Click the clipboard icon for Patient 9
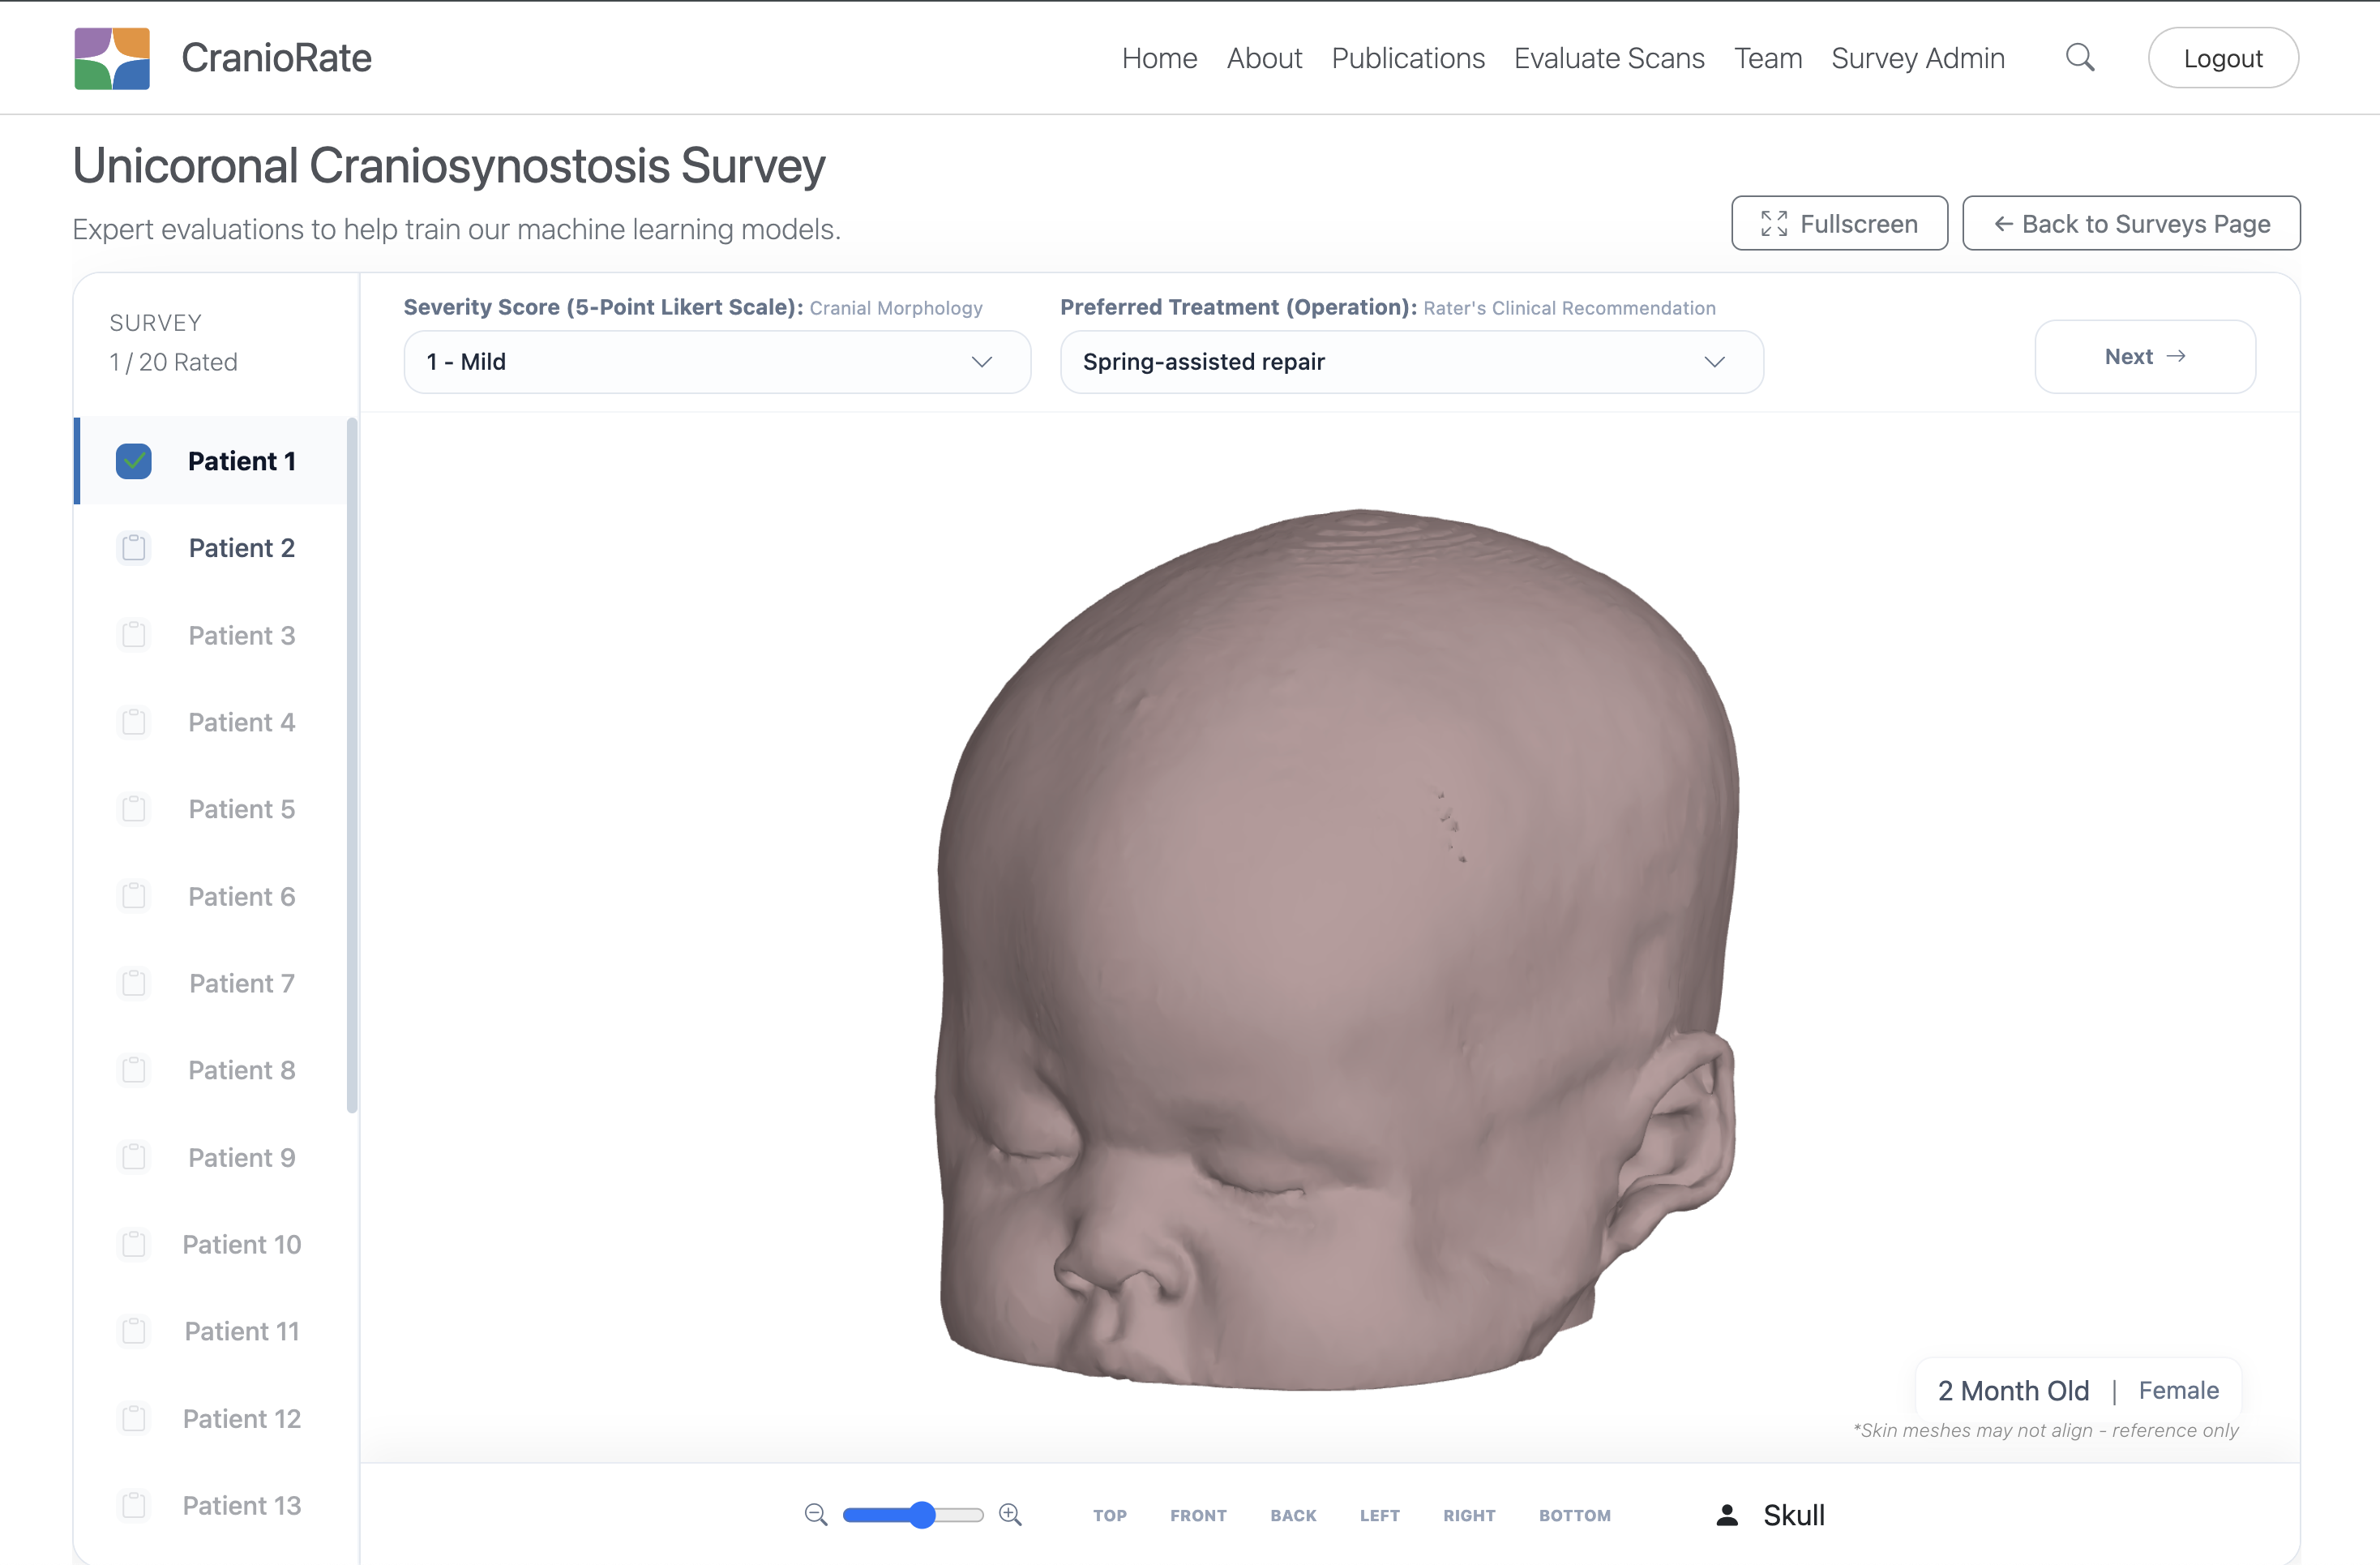 click(x=134, y=1157)
